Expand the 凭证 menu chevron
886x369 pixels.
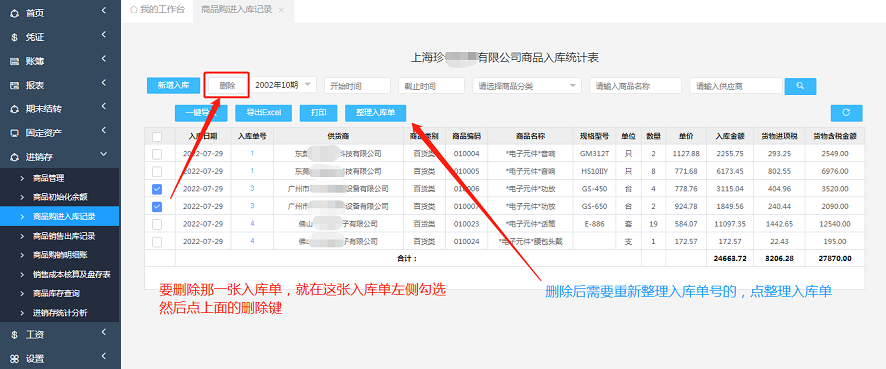coord(104,35)
